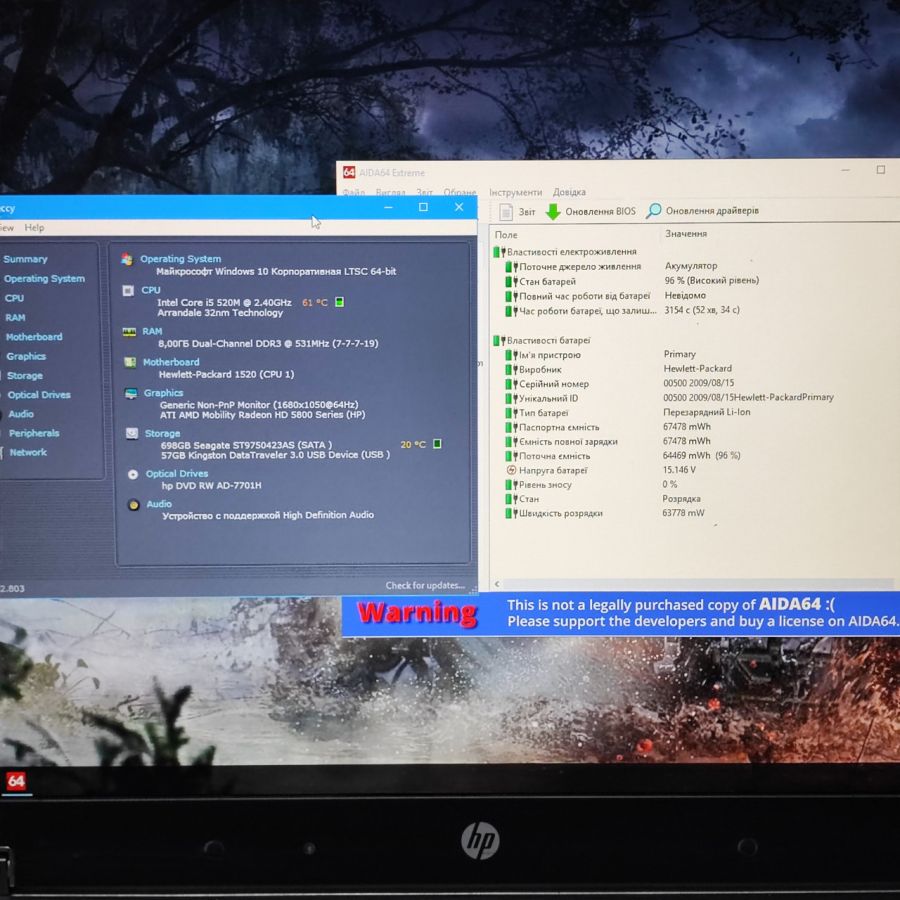The image size is (900, 900).
Task: Open the Graphics heading link in summary
Action: 164,393
